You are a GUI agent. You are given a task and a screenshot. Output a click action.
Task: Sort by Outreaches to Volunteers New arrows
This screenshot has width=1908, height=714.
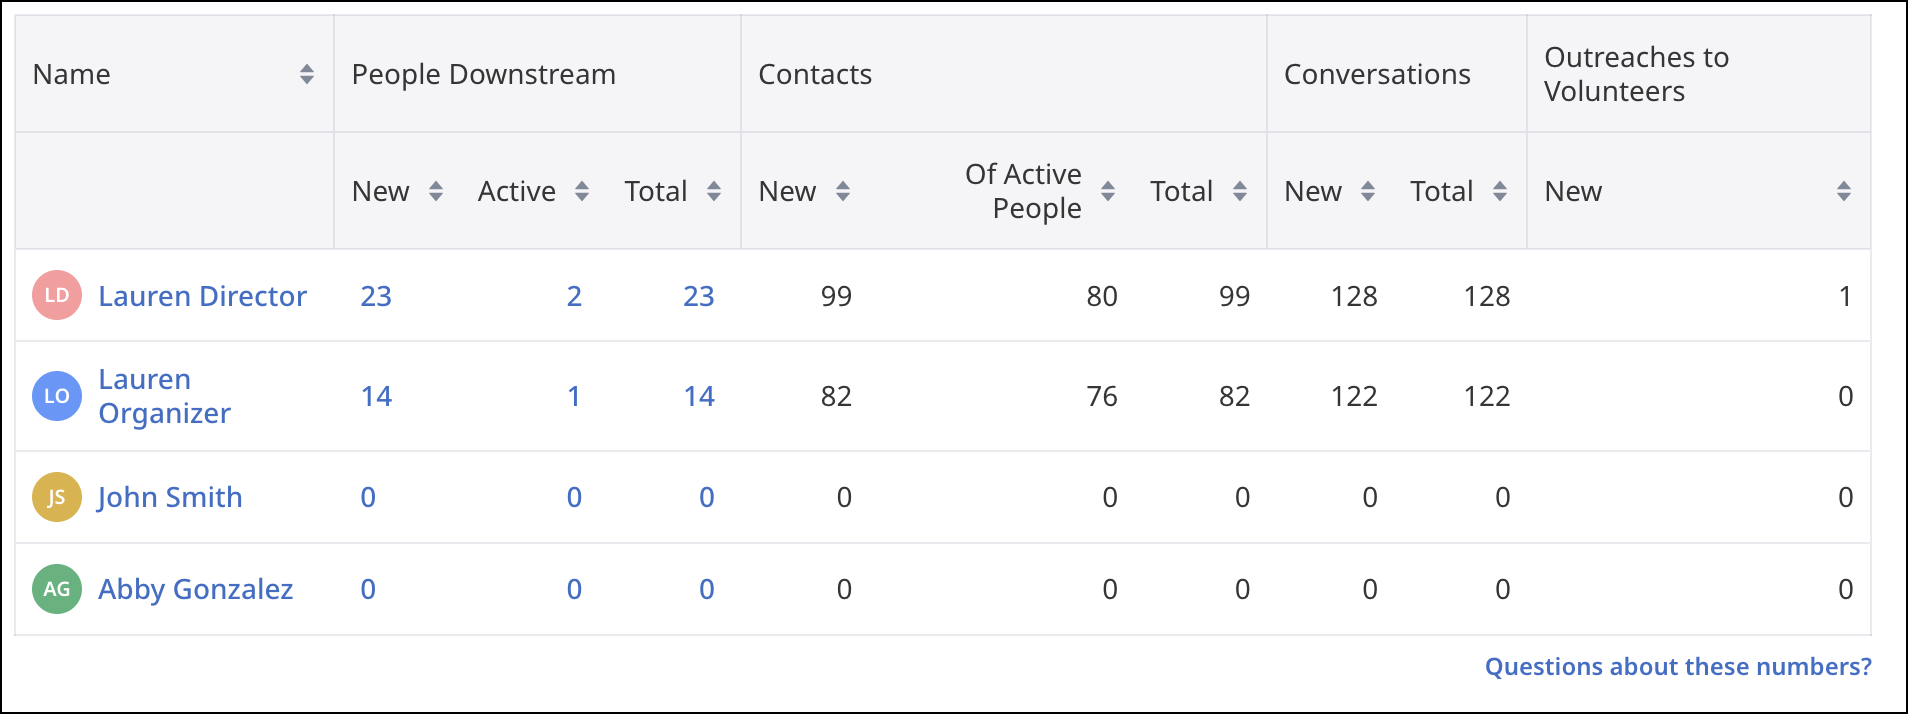pos(1844,191)
